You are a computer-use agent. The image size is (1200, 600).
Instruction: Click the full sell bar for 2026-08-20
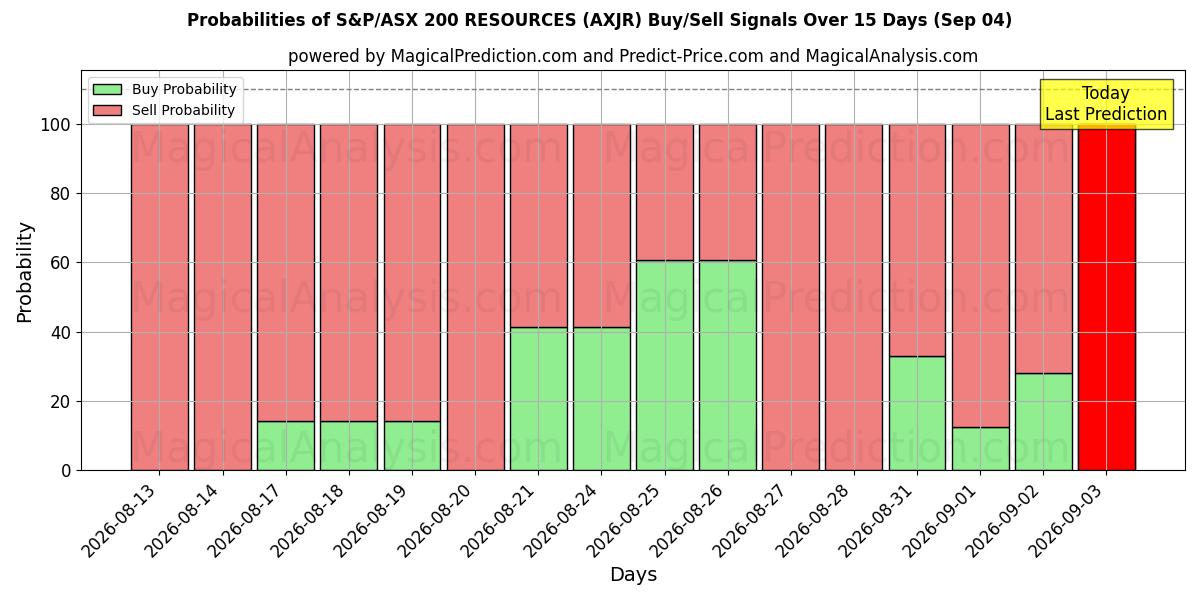click(475, 297)
